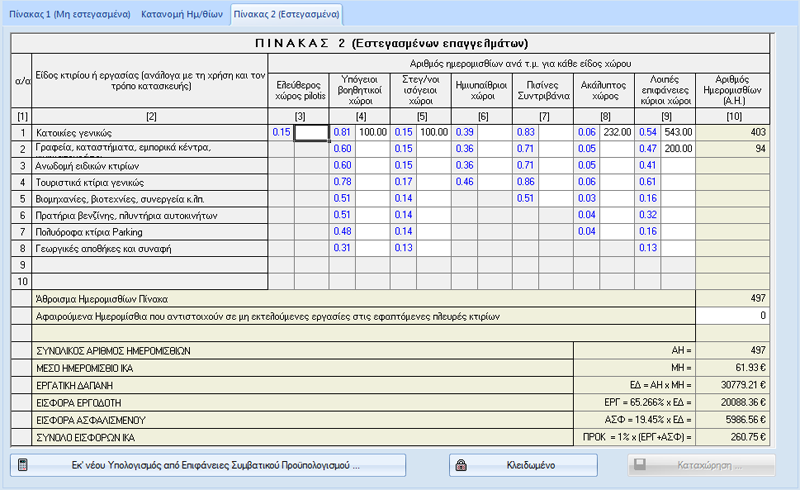Click the ΕΙΣΦΟΡΑ ΕΡΓΟΔΟΤΗ label
800x490 pixels.
pyautogui.click(x=79, y=403)
